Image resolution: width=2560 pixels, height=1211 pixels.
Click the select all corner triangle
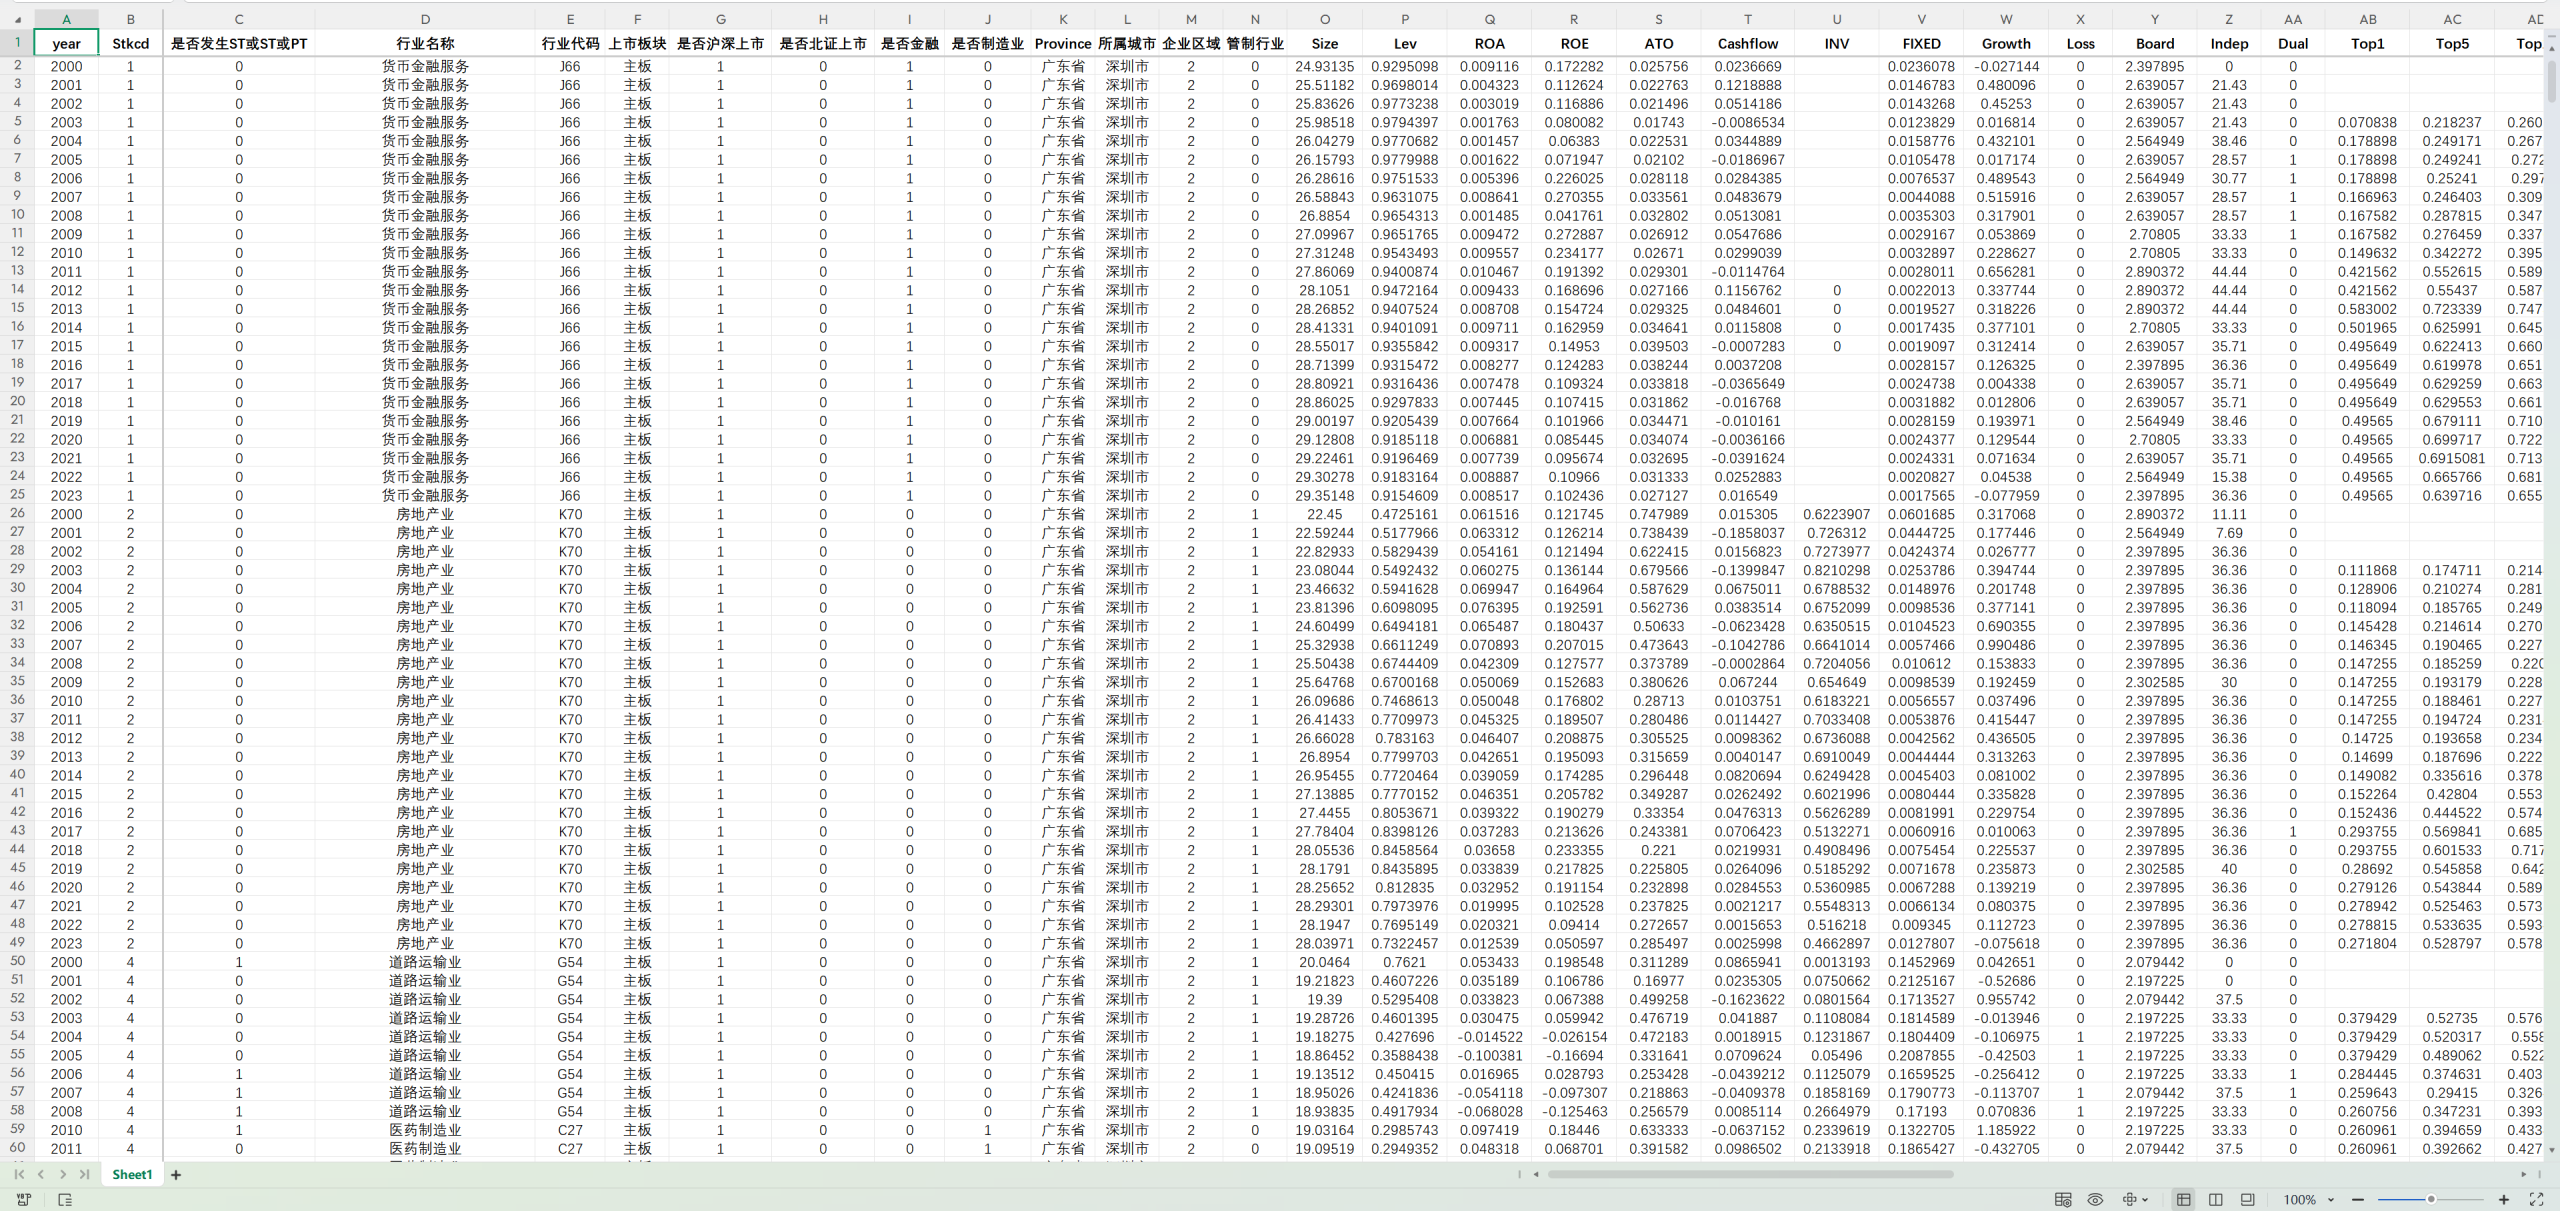pyautogui.click(x=17, y=19)
